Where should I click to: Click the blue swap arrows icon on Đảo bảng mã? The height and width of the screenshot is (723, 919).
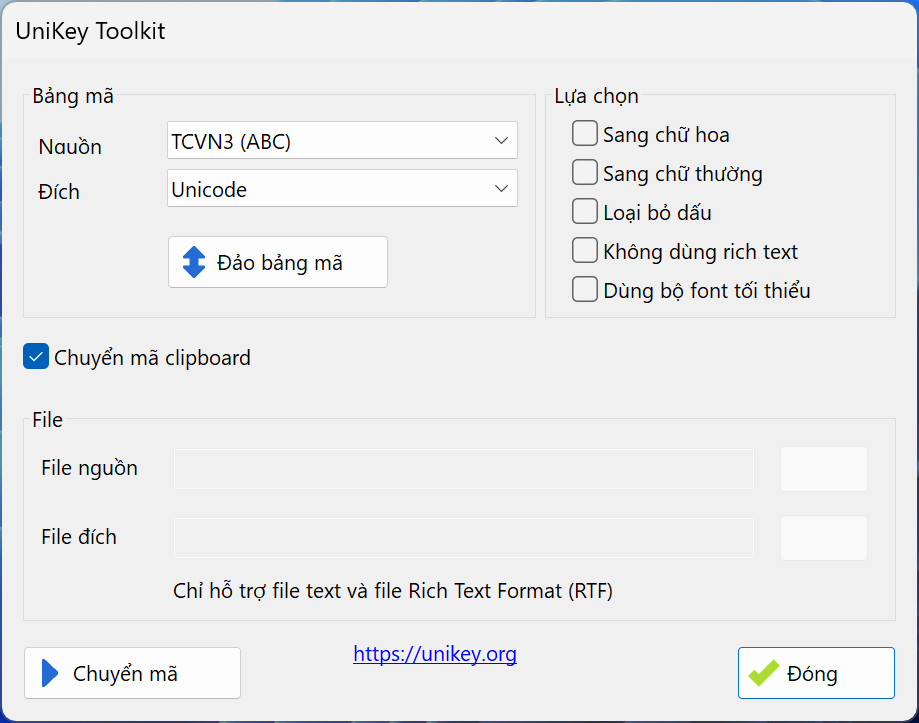pos(196,261)
